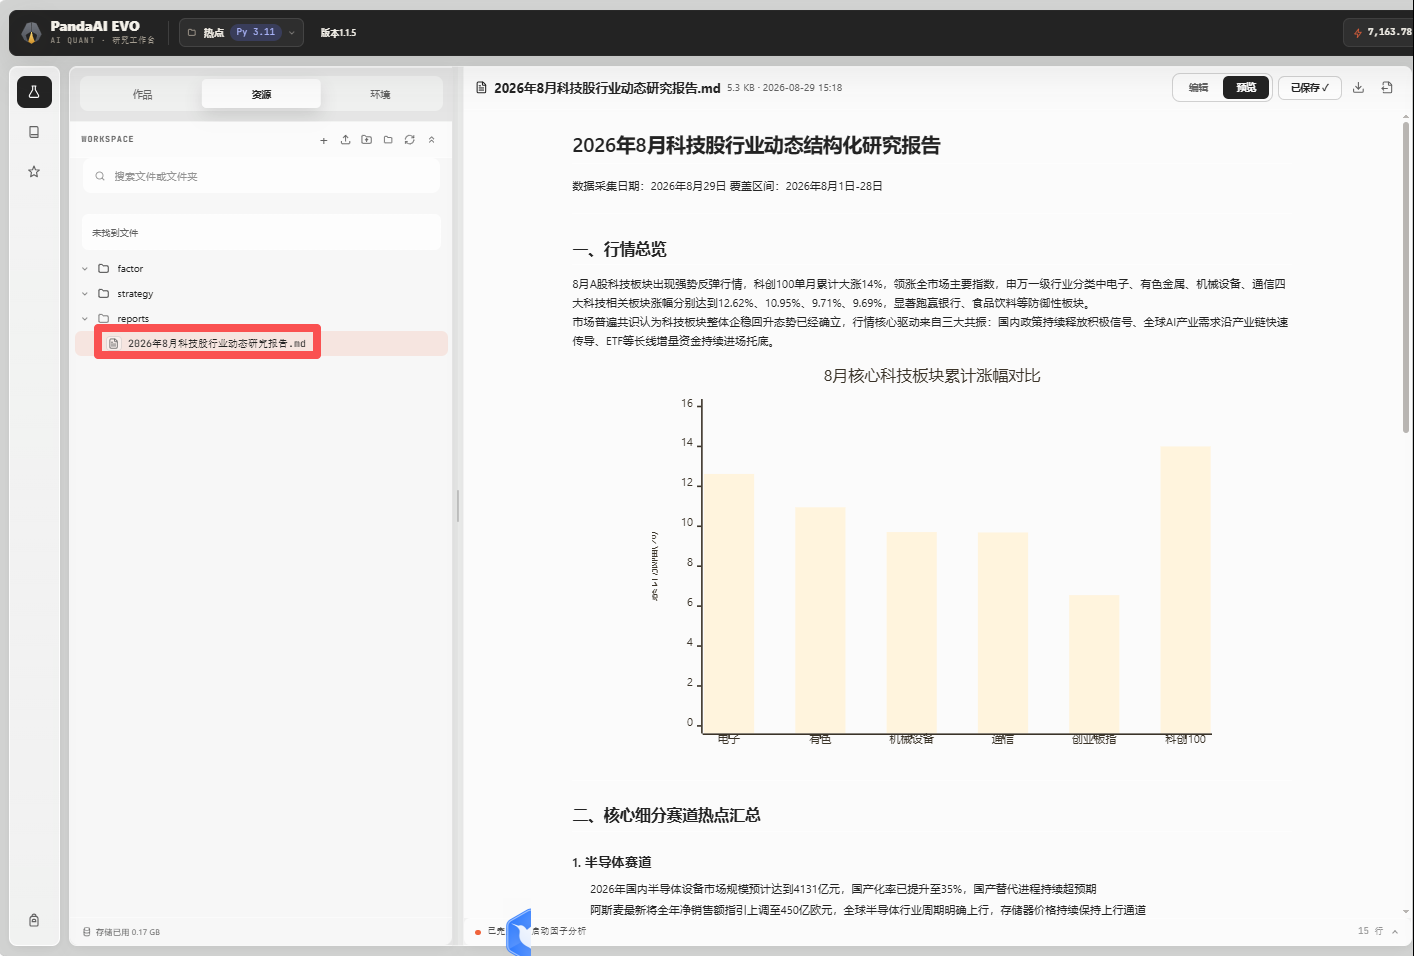Focus the 搜索文件或文件夹 search field
Image resolution: width=1414 pixels, height=956 pixels.
tap(261, 176)
